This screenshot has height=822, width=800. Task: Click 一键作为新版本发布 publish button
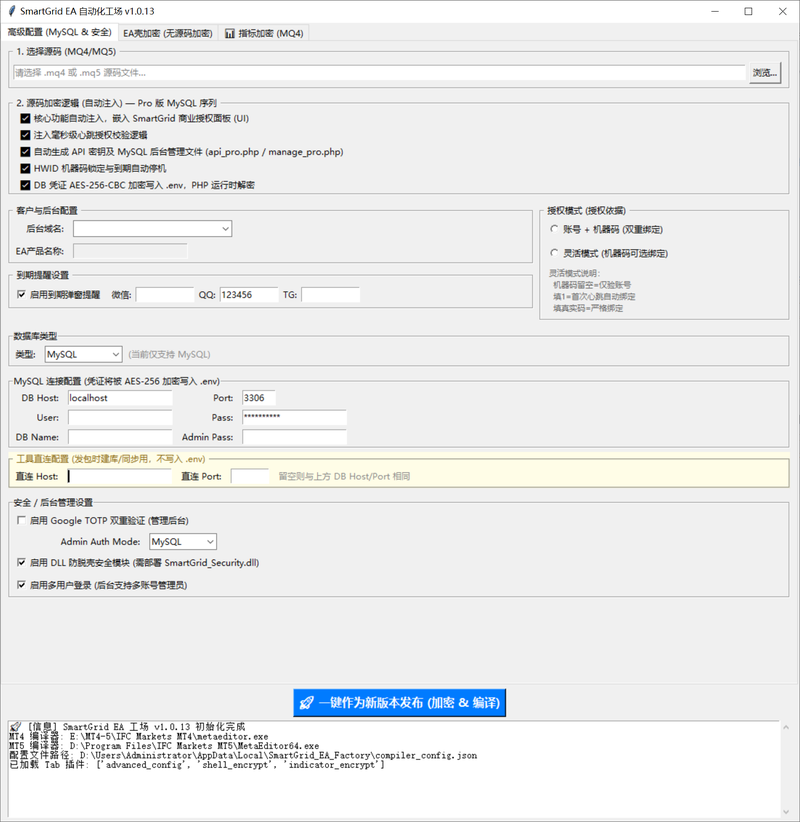tap(399, 703)
